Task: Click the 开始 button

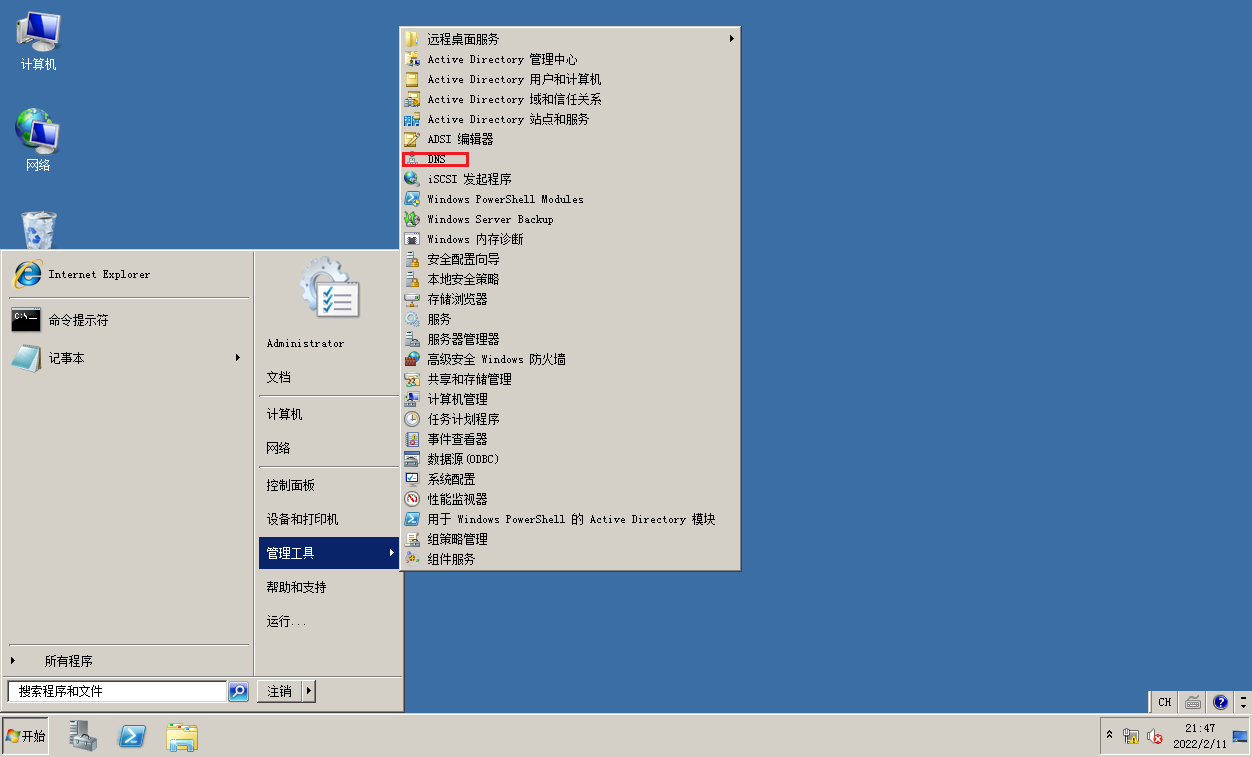Action: pos(25,736)
